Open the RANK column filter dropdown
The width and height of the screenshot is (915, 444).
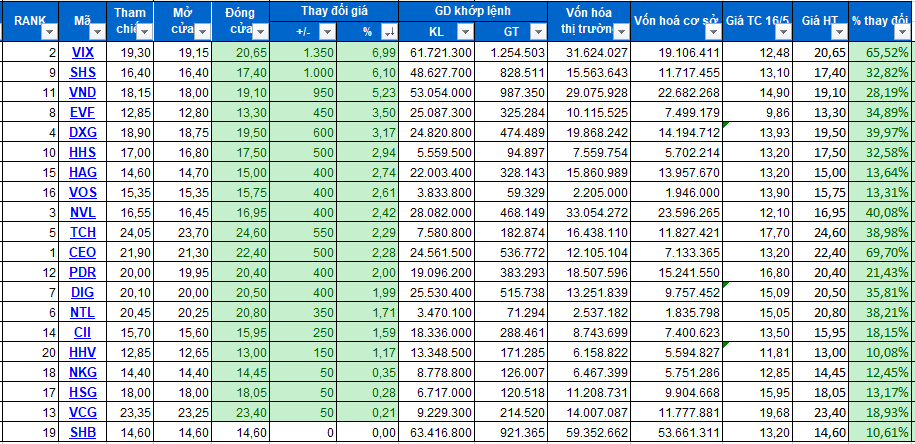50,32
